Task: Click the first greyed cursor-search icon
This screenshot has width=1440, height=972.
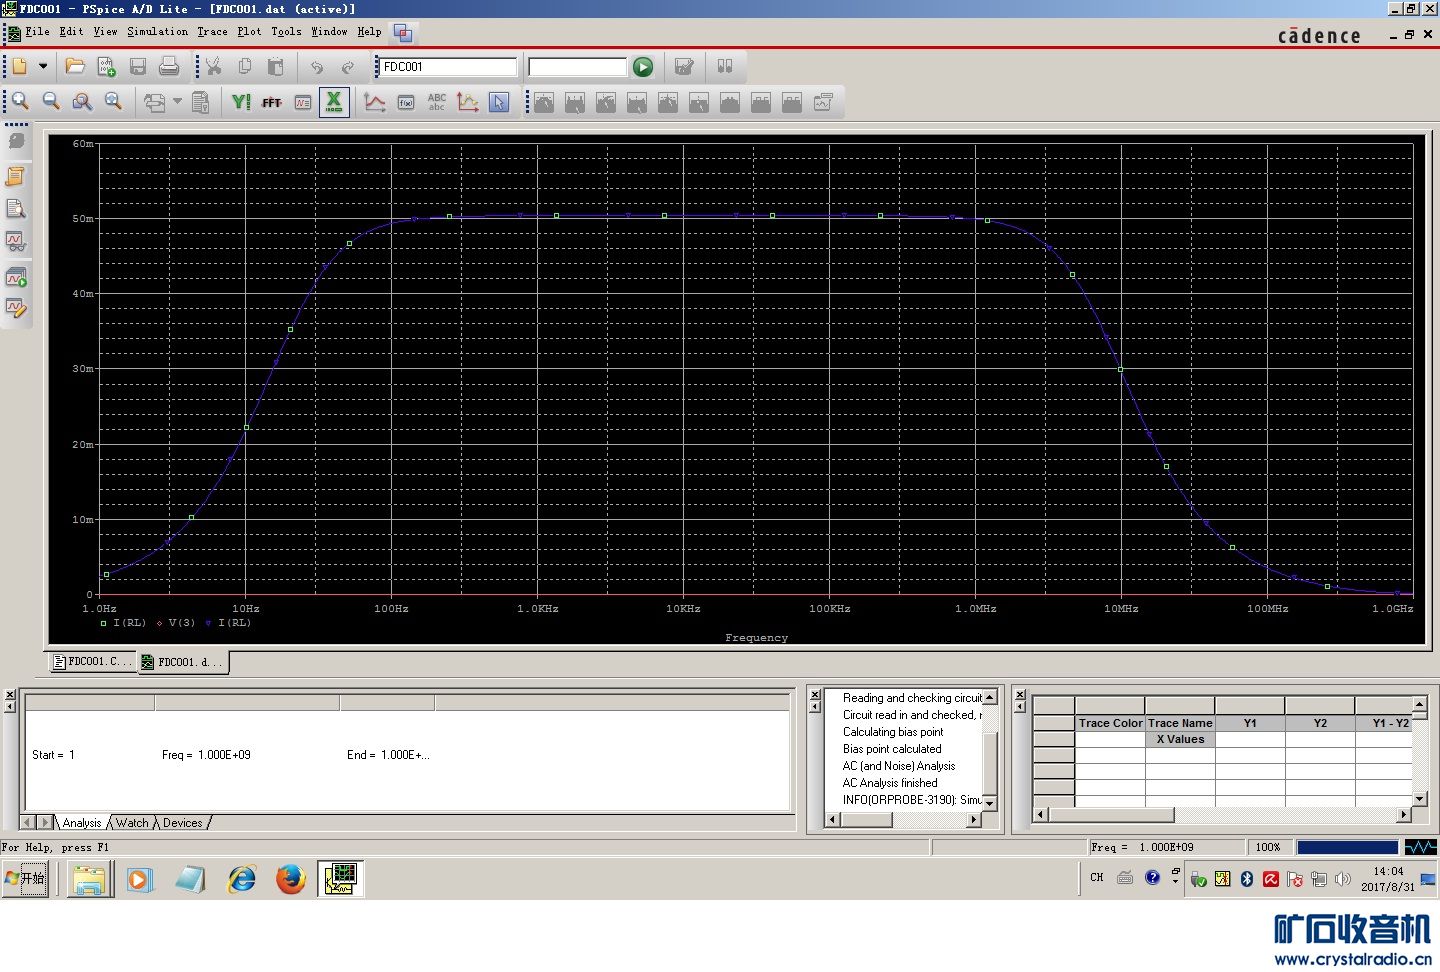Action: coord(544,101)
